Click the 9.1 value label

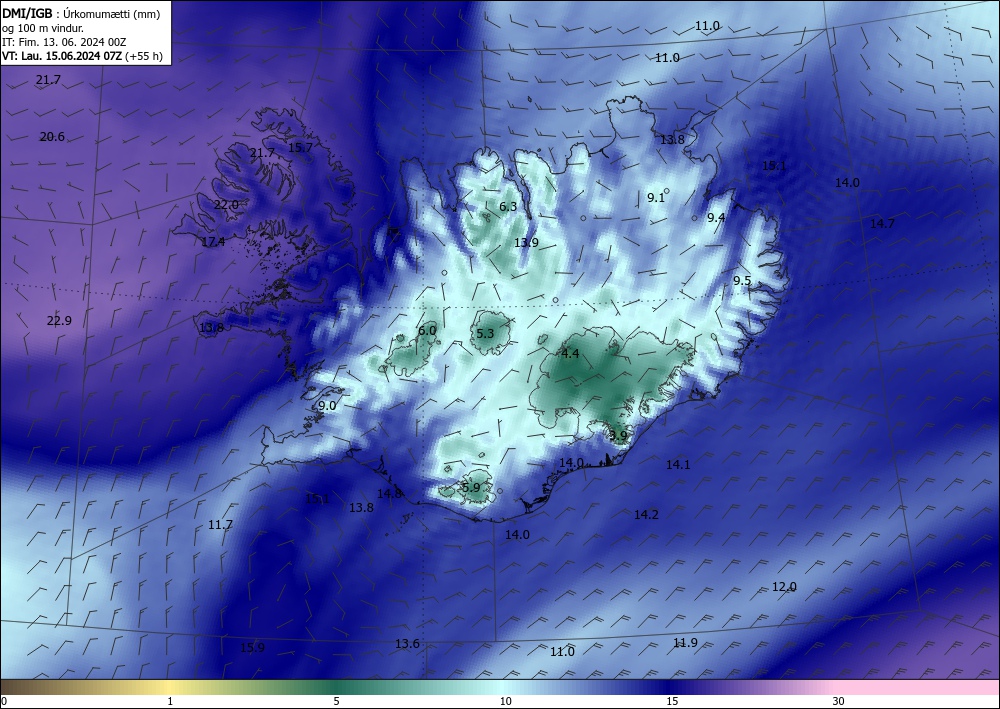point(656,198)
